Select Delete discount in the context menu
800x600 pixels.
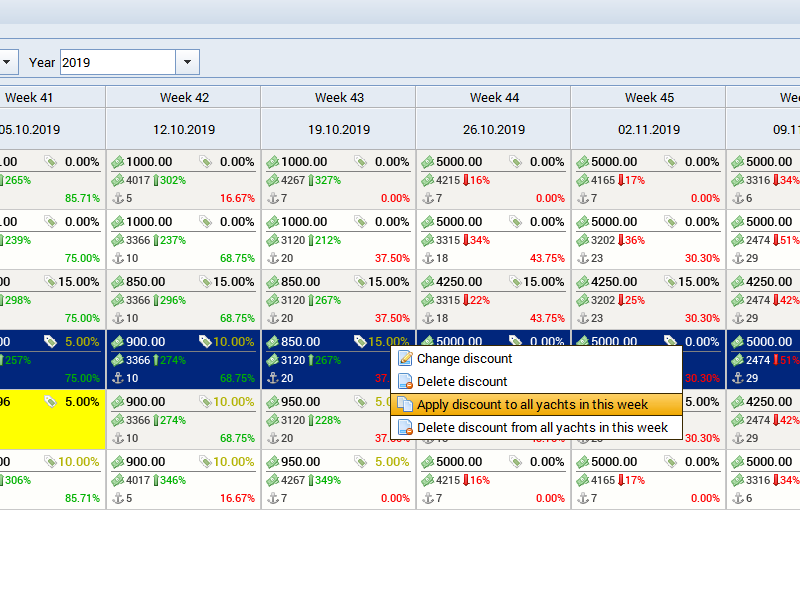462,381
